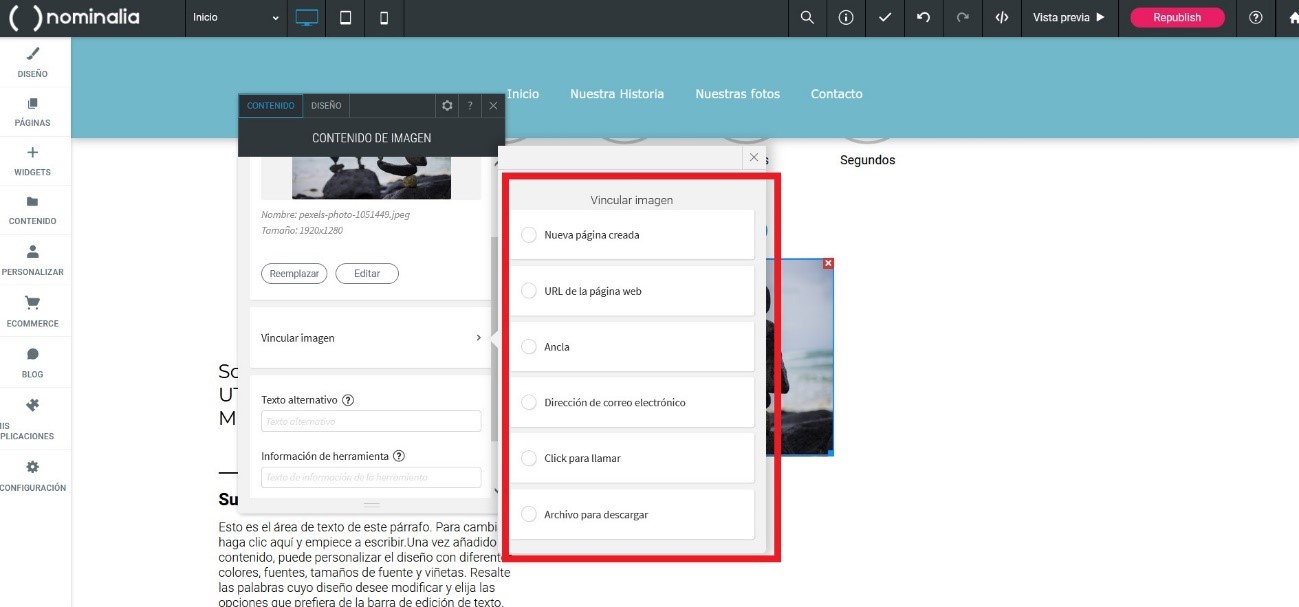Open the Widgets sidebar panel

click(32, 161)
